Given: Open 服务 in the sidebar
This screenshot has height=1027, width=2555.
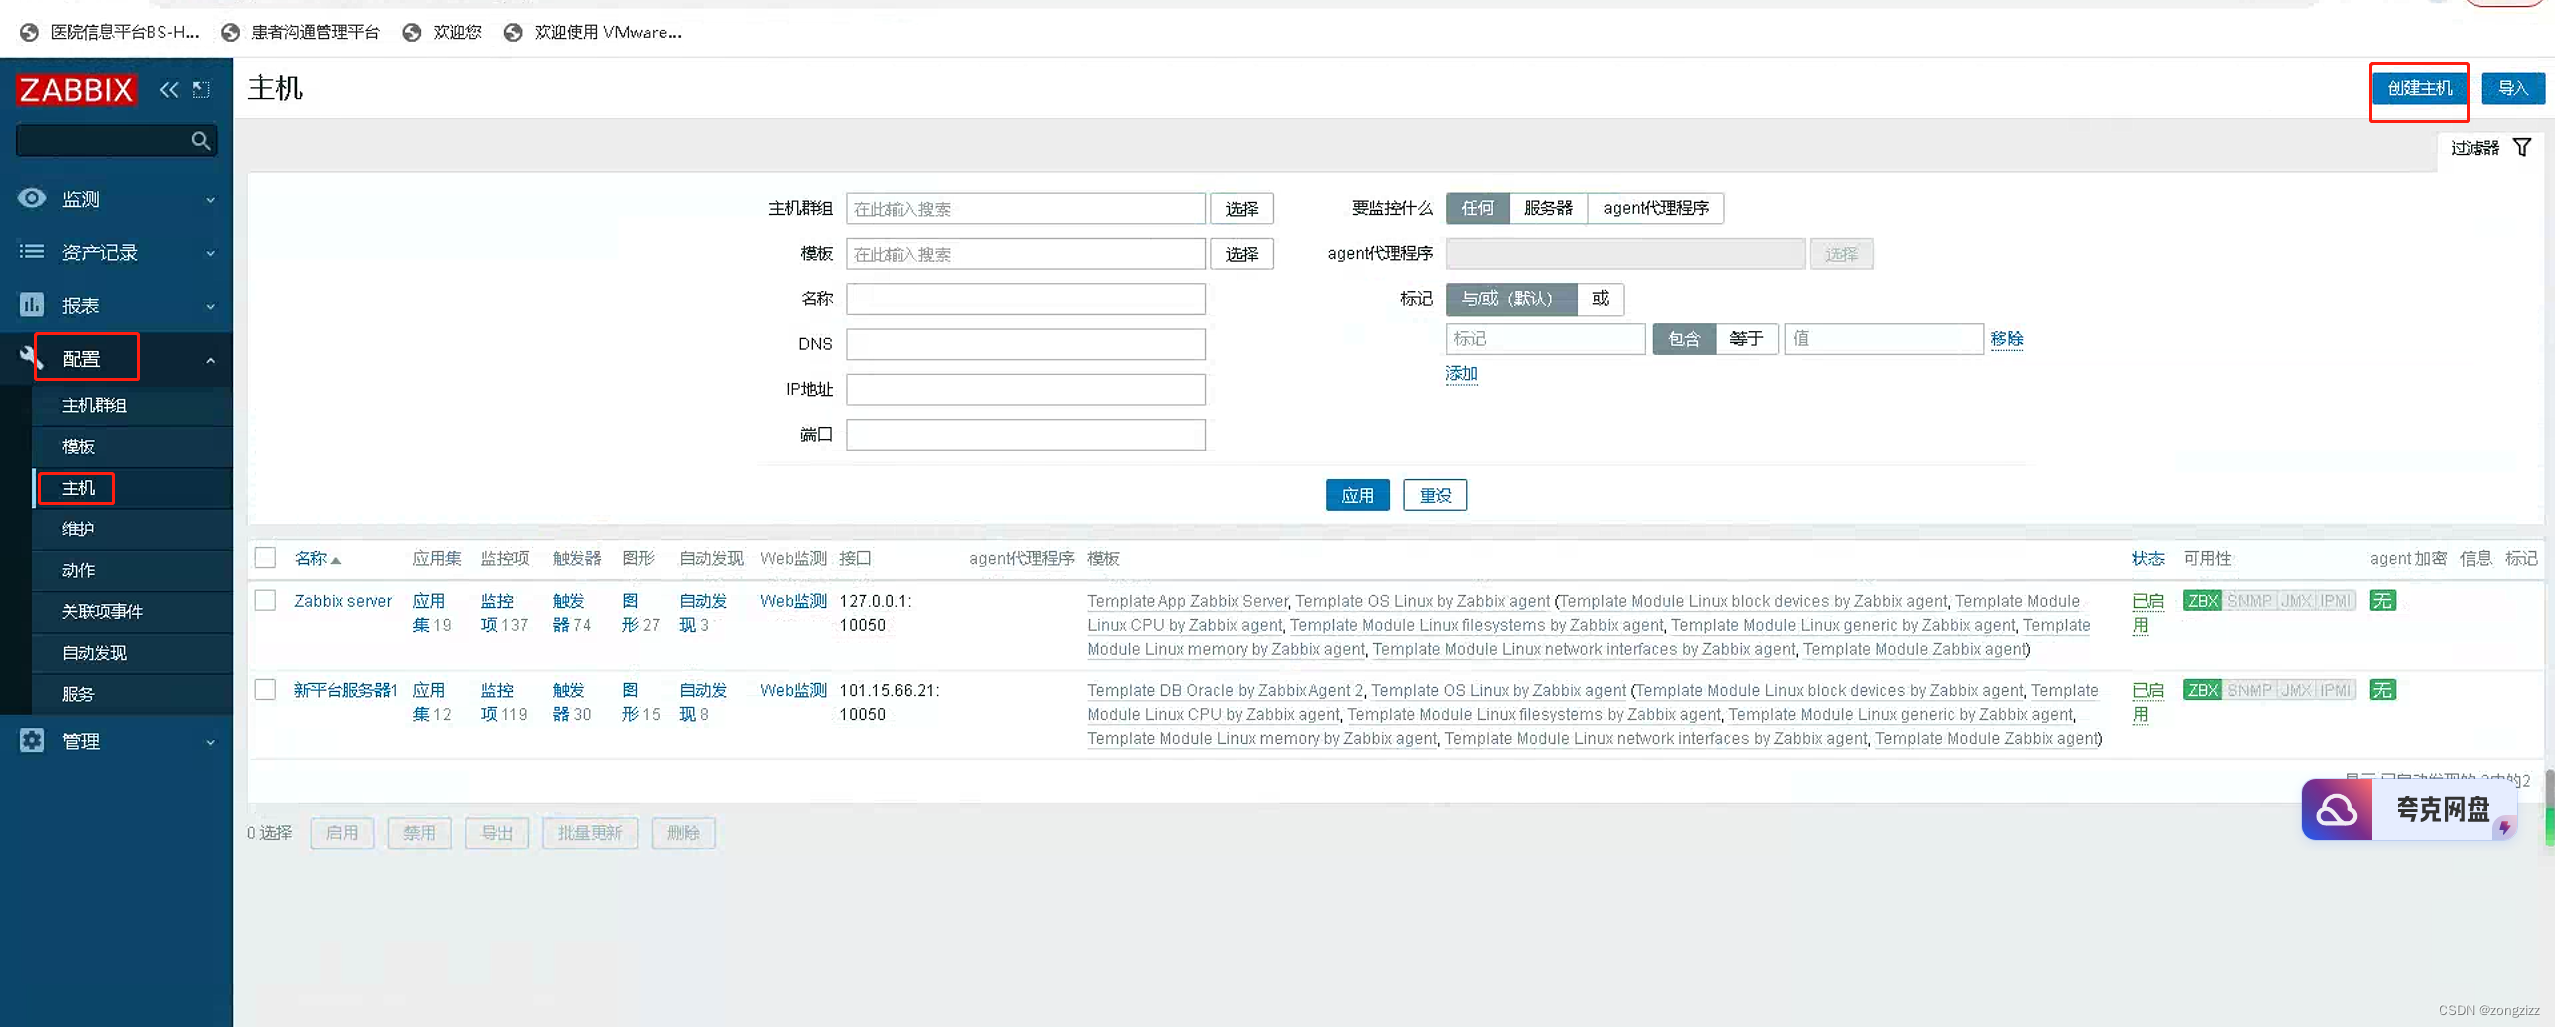Looking at the screenshot, I should [78, 693].
